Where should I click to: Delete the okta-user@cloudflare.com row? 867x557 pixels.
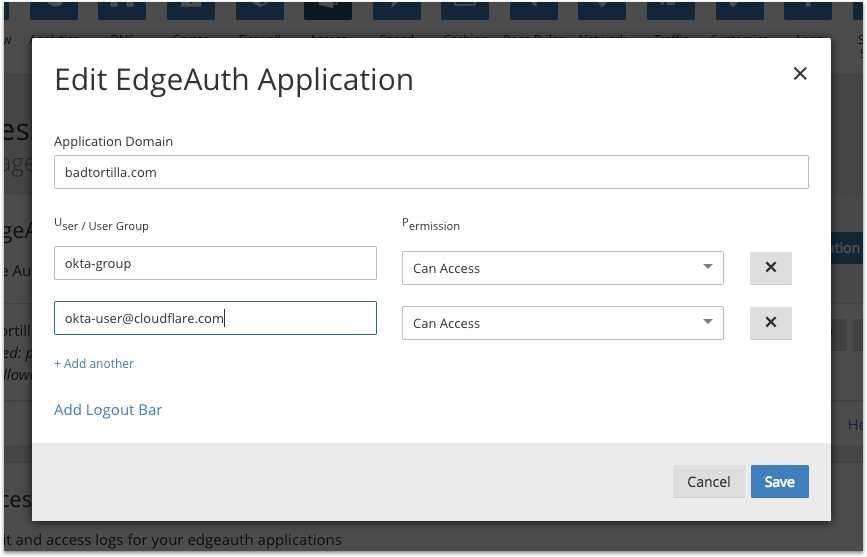click(x=770, y=323)
